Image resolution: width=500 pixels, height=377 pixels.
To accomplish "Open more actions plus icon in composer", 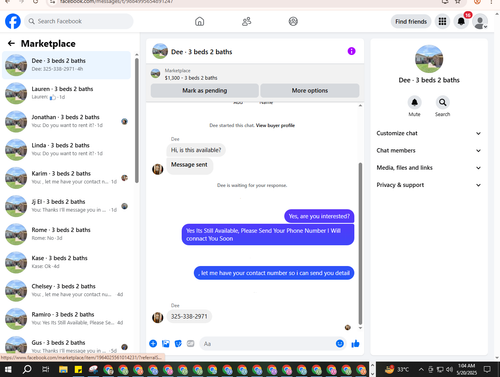I will coord(153,344).
